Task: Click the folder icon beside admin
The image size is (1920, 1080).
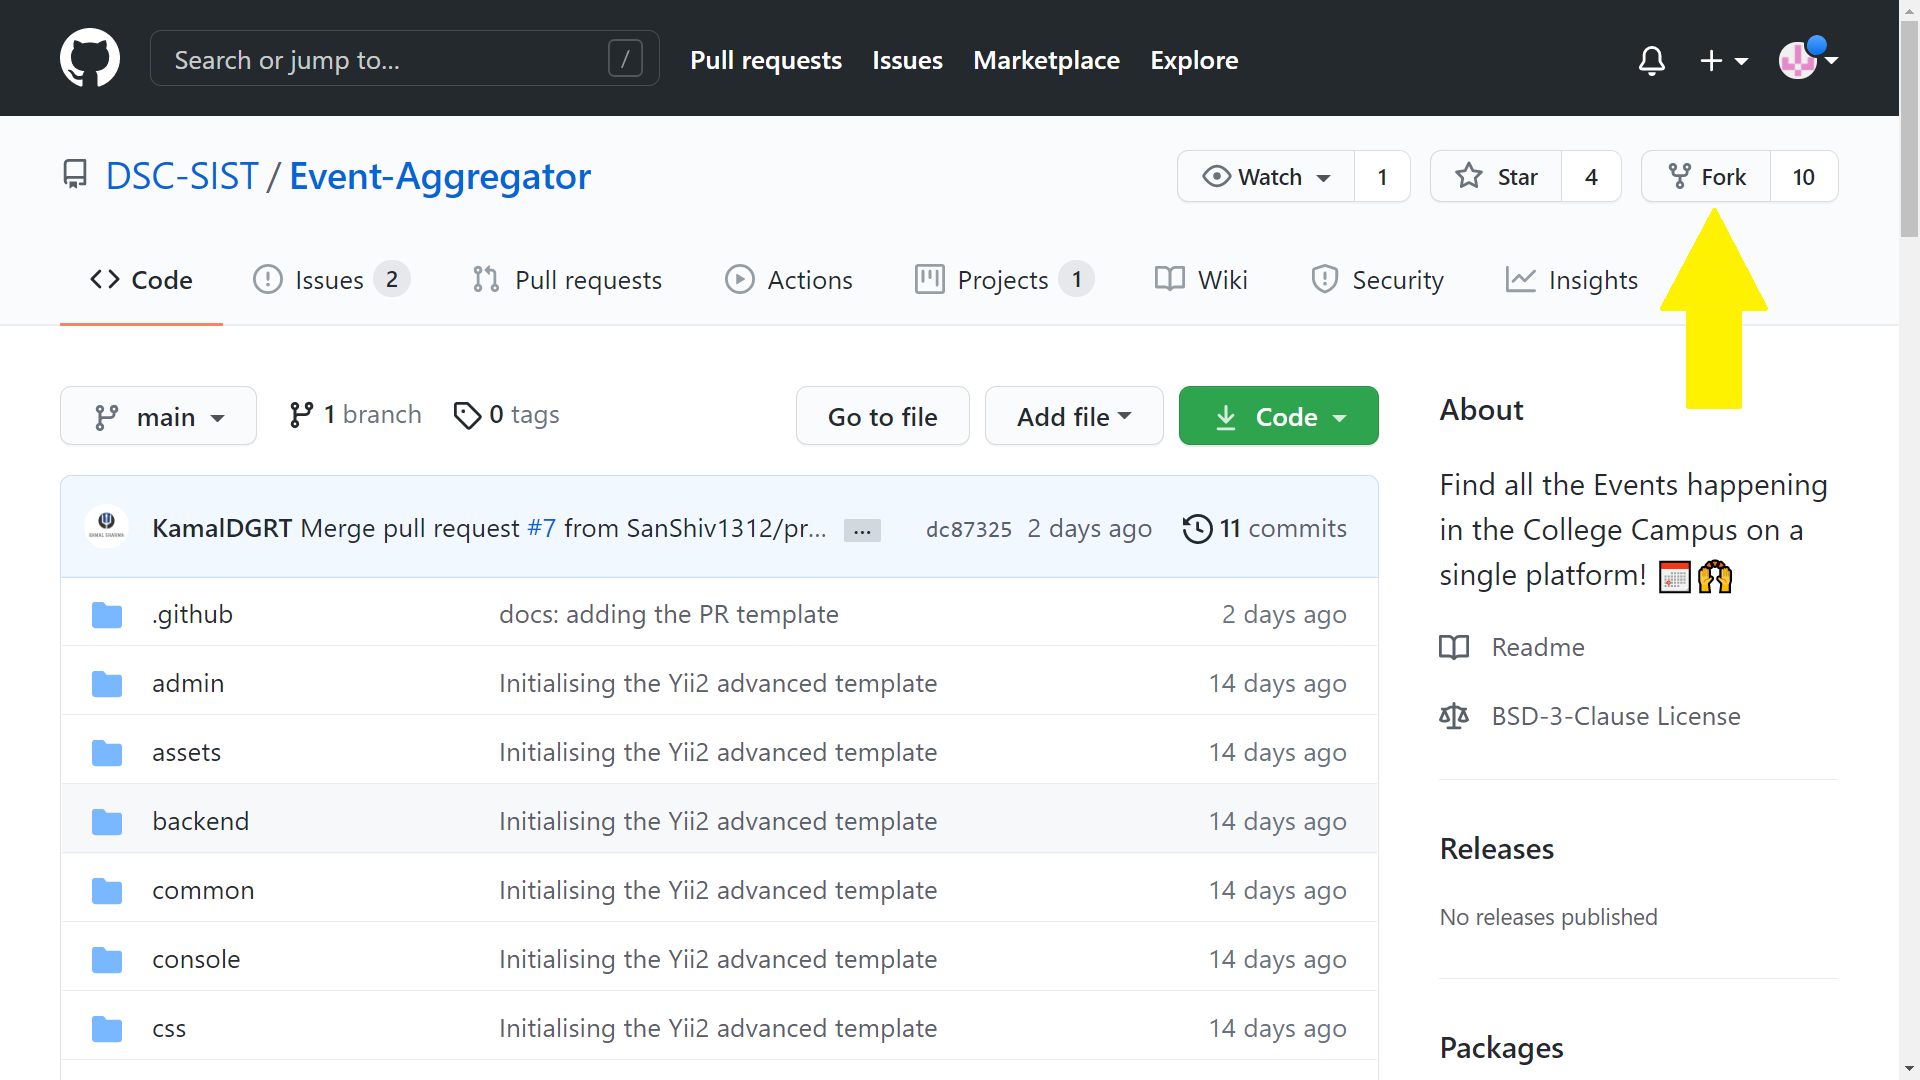Action: pyautogui.click(x=107, y=684)
